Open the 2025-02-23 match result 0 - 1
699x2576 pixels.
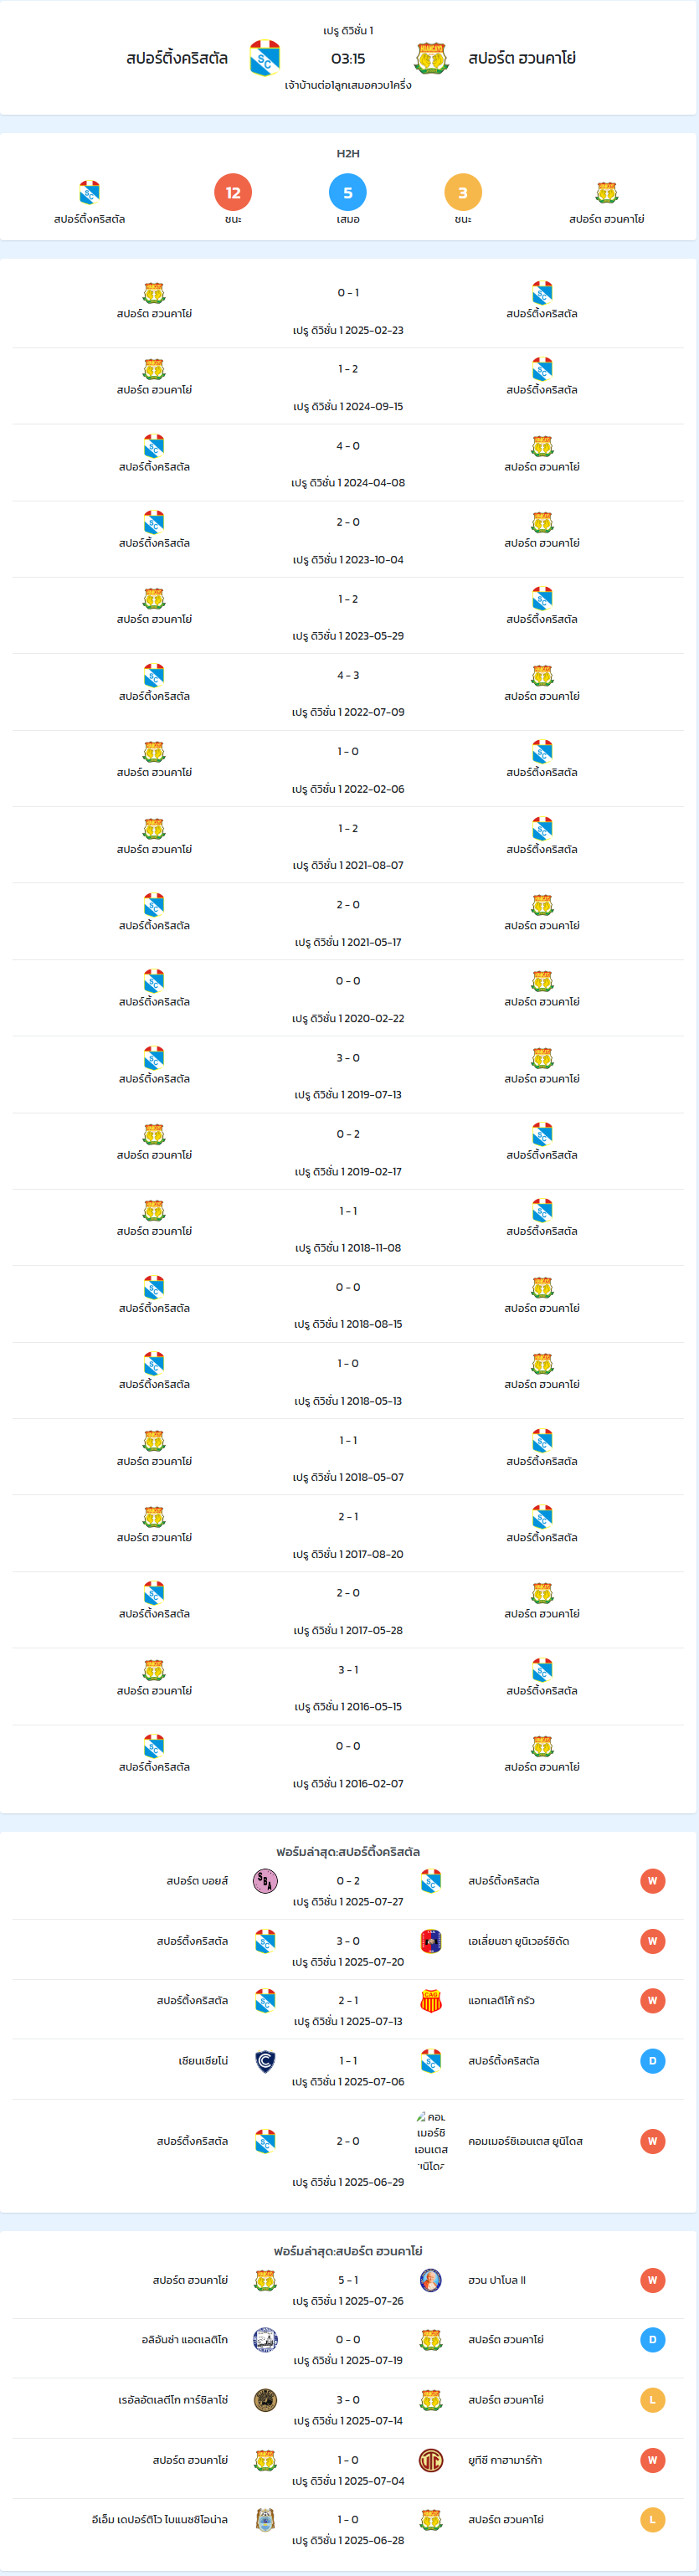(x=348, y=293)
